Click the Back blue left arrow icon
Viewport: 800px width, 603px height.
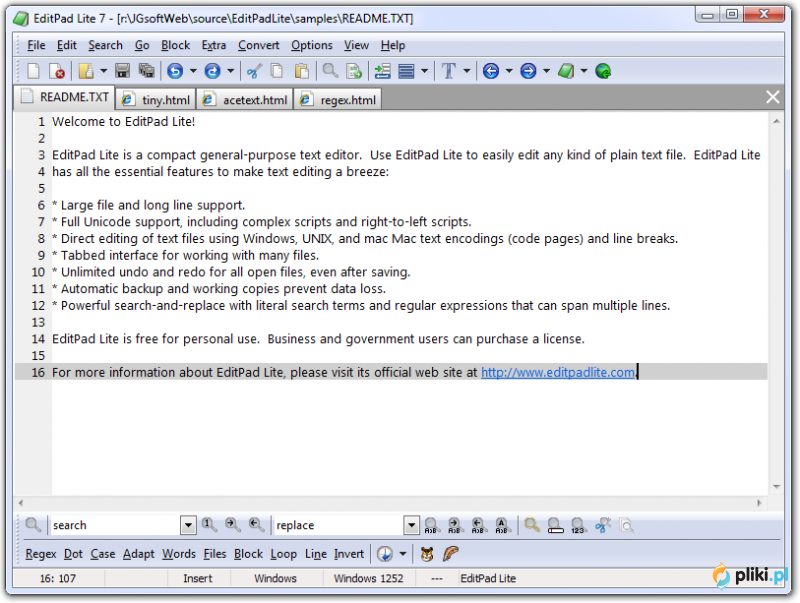point(491,71)
